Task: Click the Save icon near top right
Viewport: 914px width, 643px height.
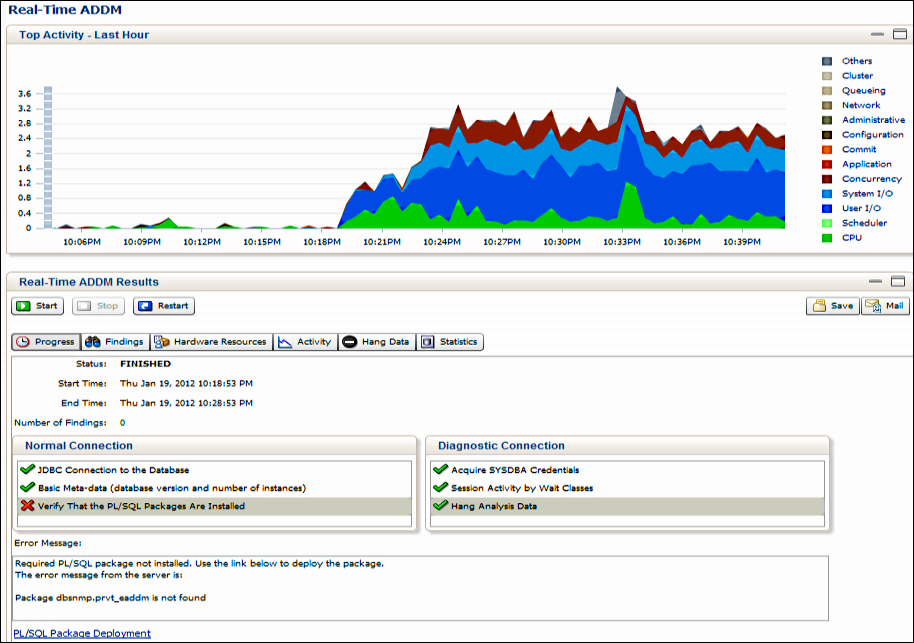Action: (x=819, y=305)
